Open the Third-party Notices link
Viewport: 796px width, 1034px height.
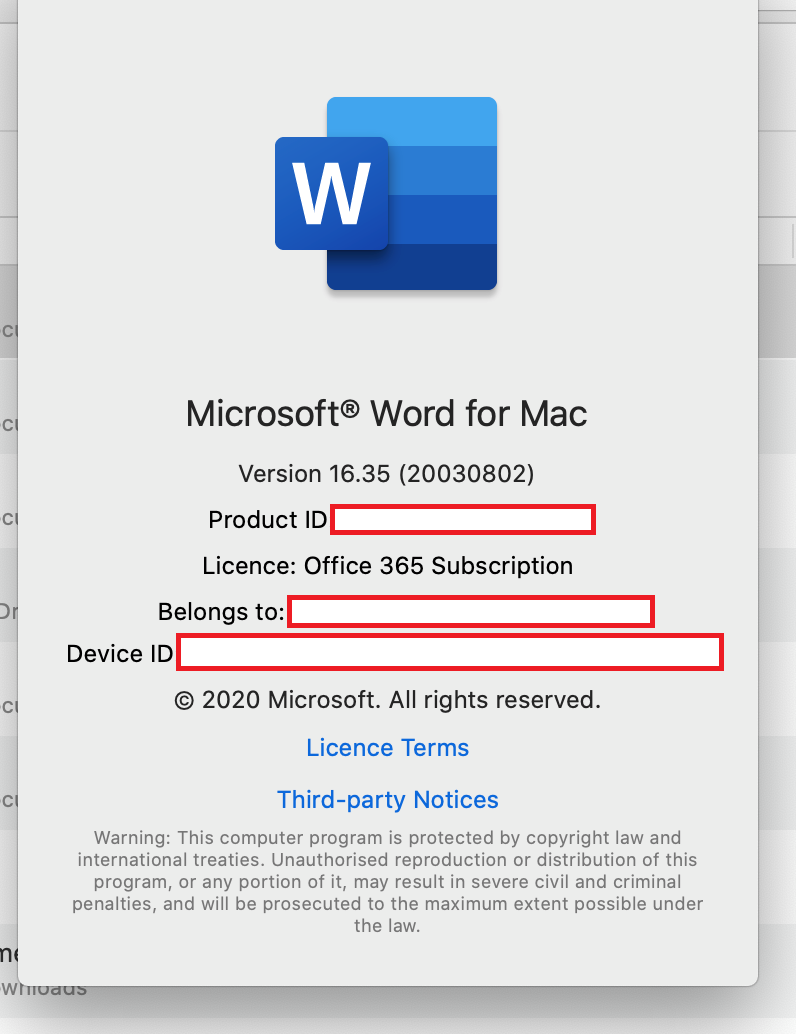click(387, 799)
